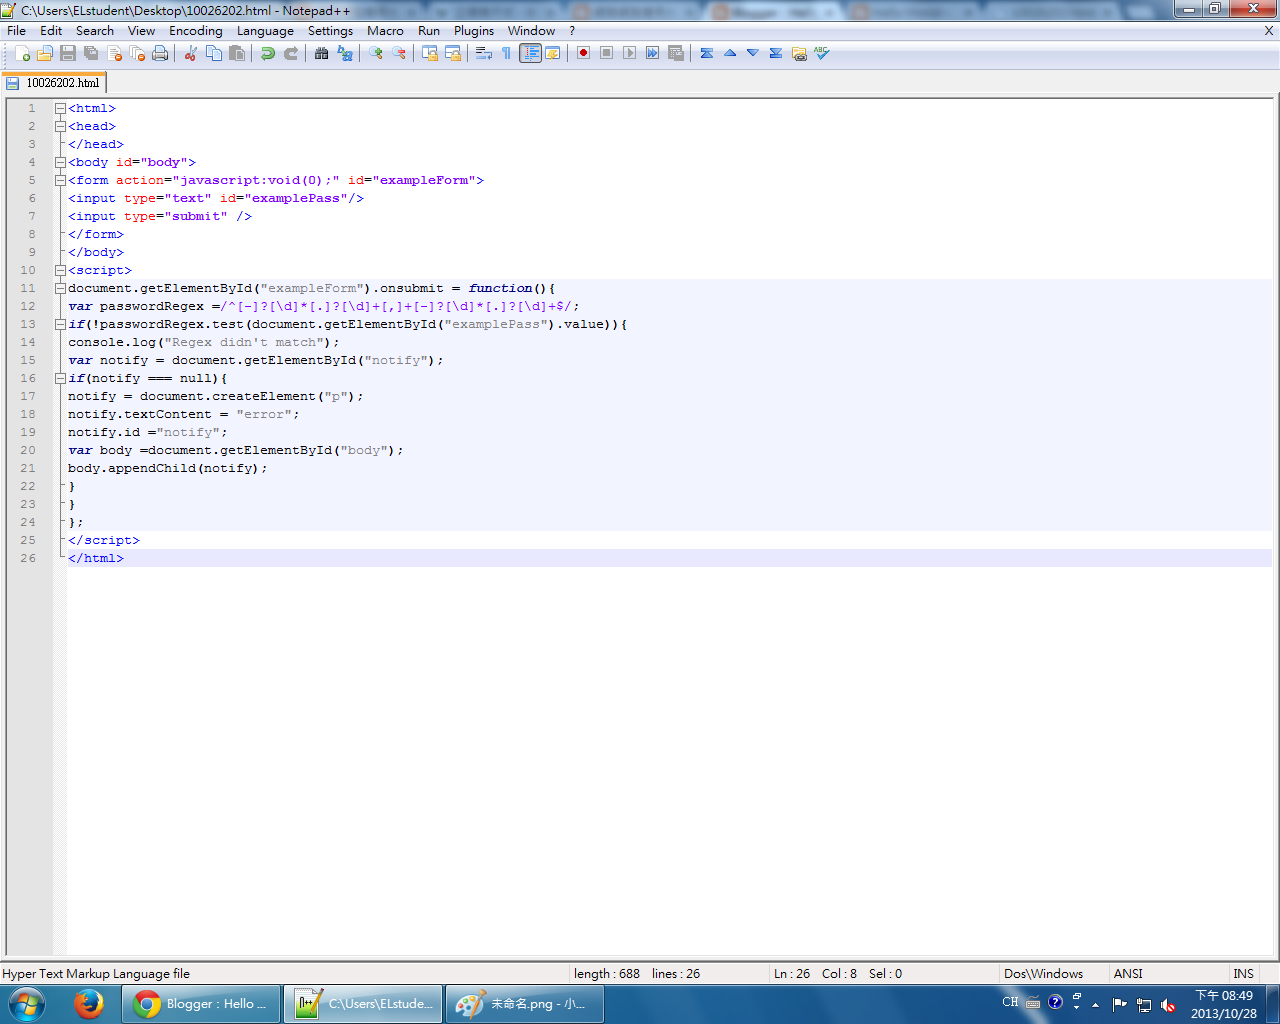Open the Windows Start menu
This screenshot has height=1024, width=1280.
coord(26,1004)
